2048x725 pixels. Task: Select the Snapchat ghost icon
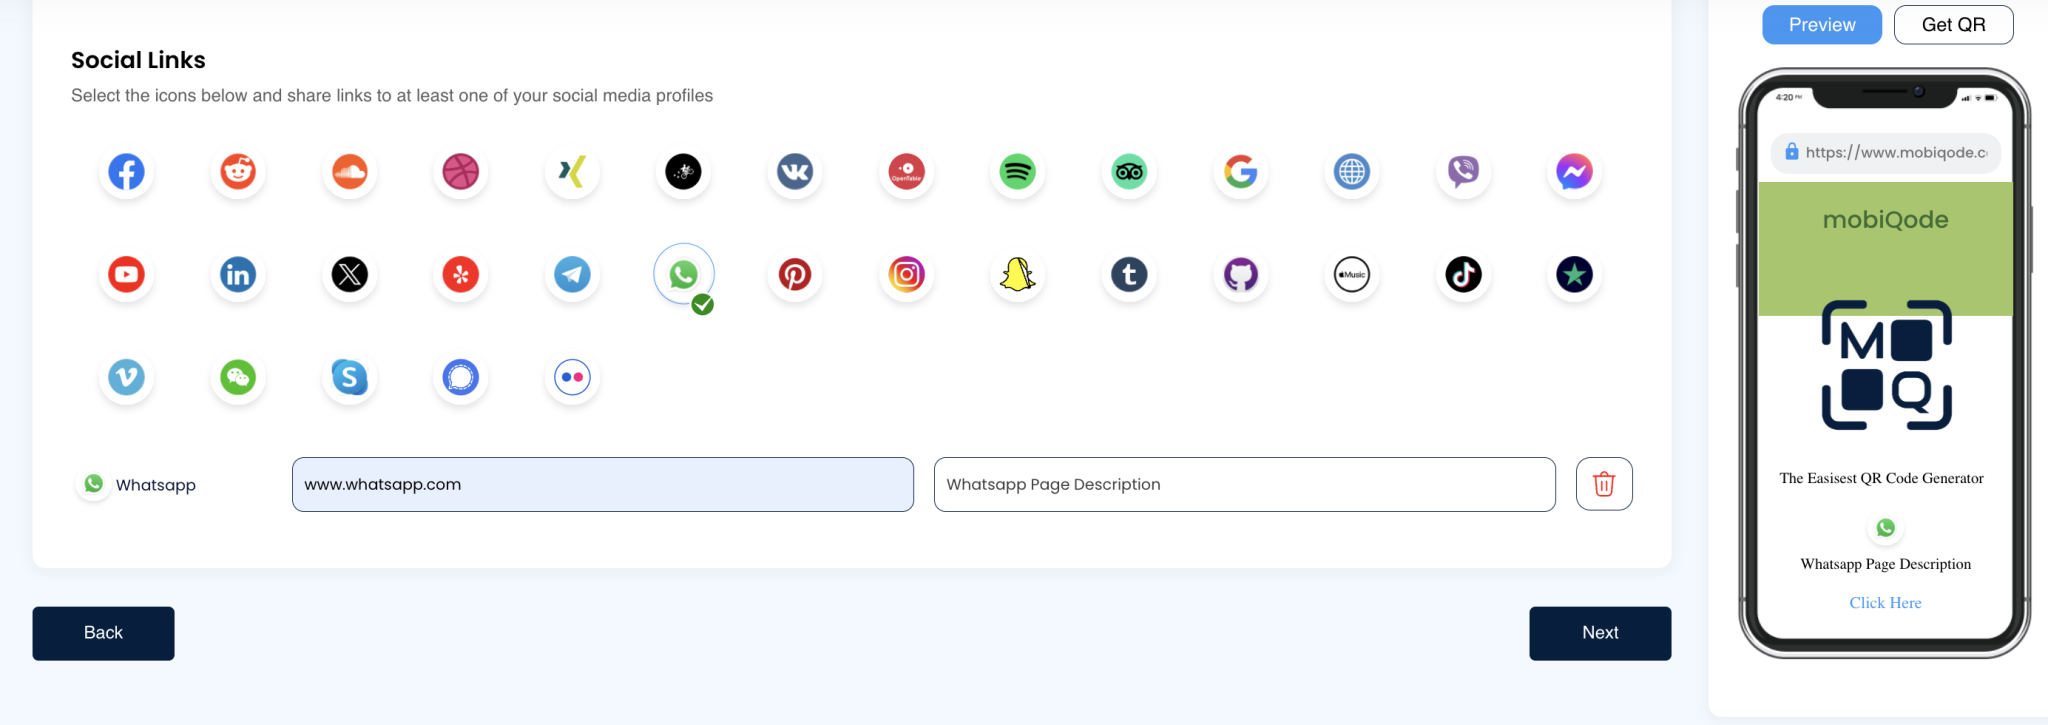coord(1017,275)
